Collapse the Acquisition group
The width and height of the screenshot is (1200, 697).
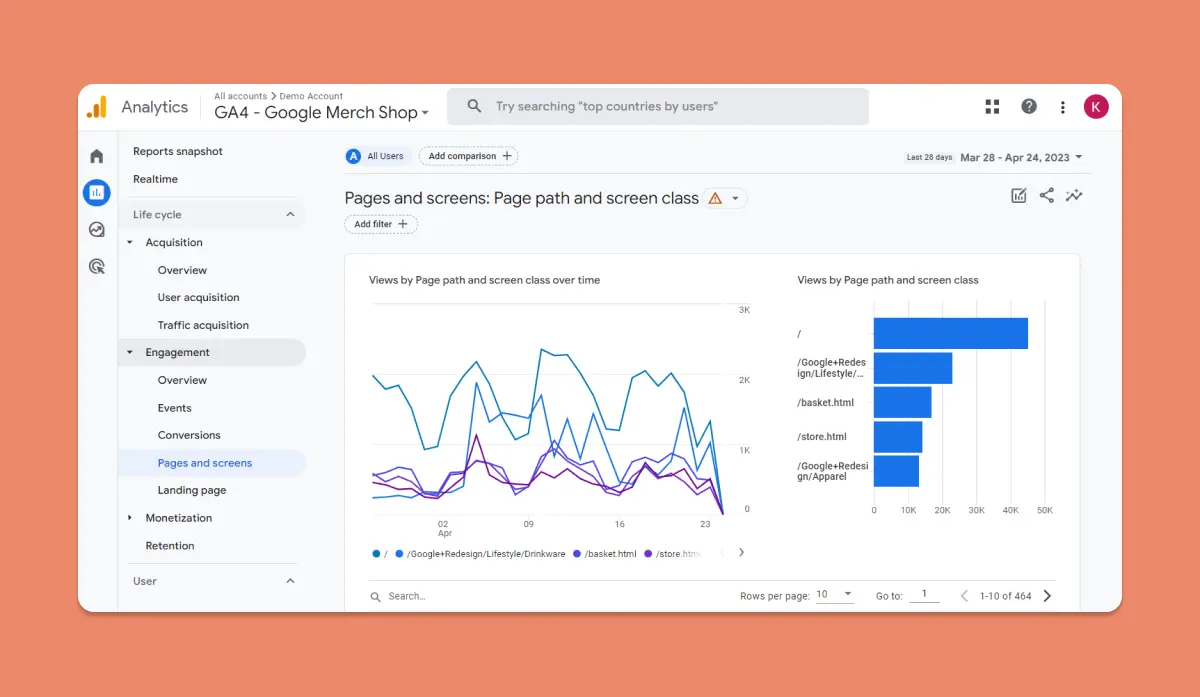coord(130,243)
